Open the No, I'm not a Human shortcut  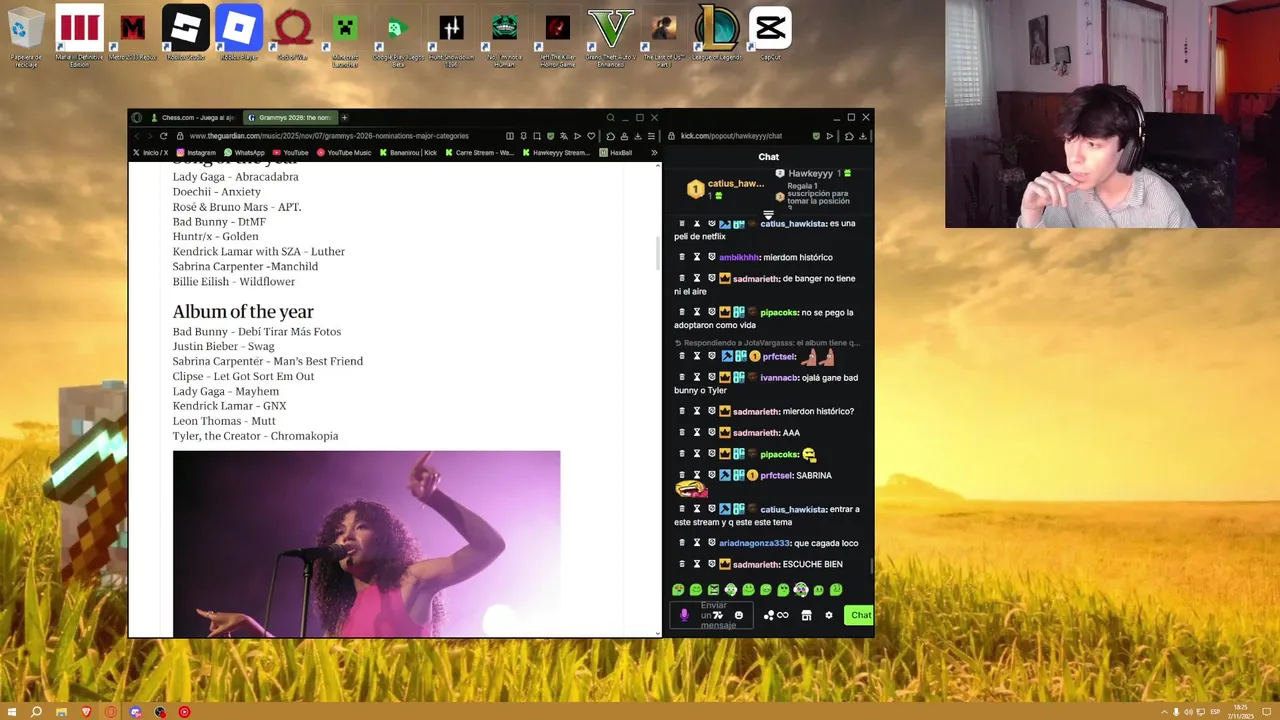(504, 36)
